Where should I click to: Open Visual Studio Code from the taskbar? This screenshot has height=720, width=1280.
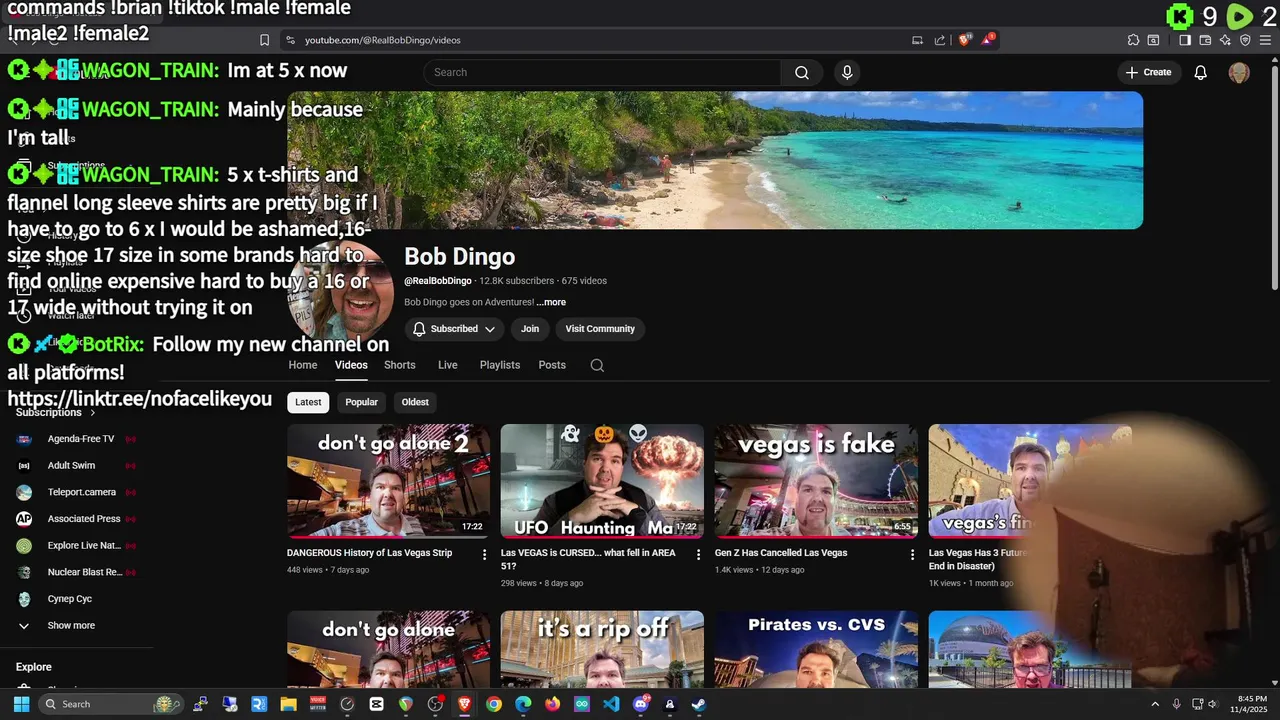pos(611,704)
